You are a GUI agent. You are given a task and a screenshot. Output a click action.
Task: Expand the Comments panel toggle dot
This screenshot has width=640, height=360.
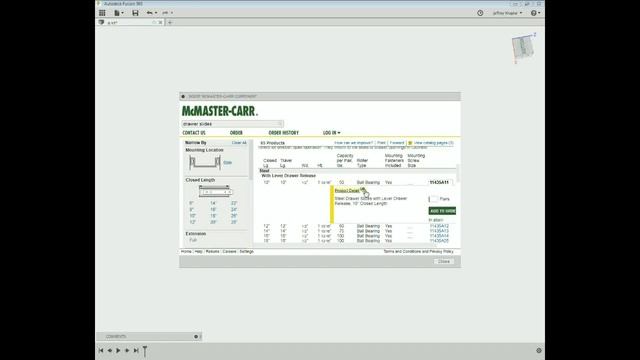(196, 337)
